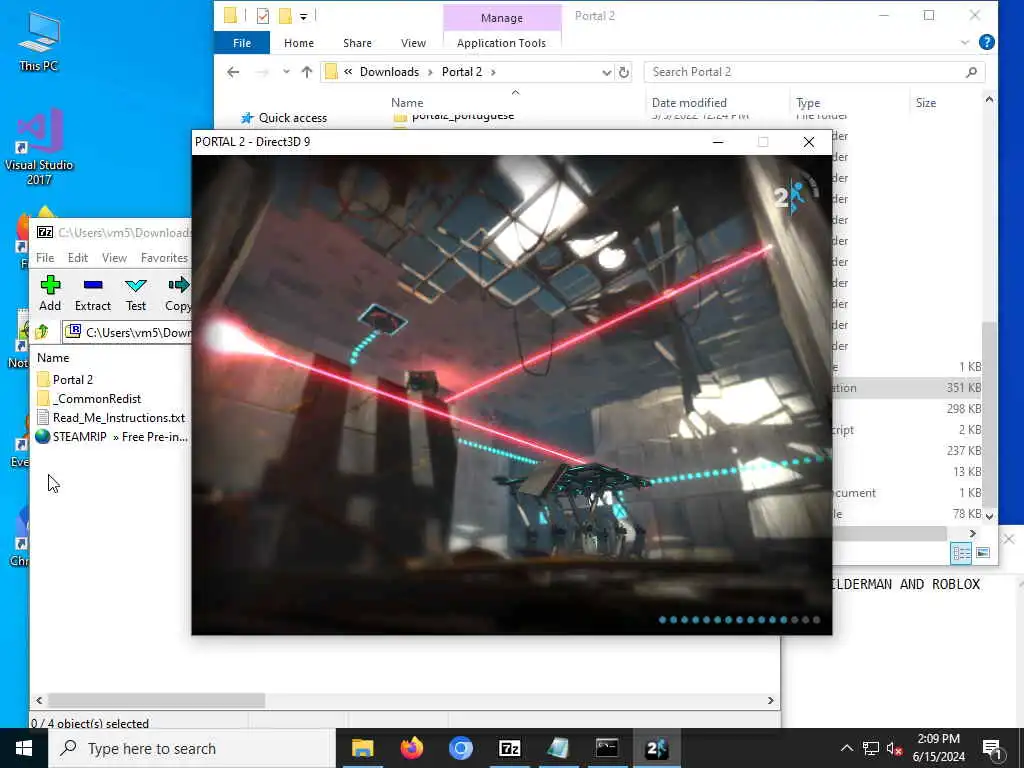Click the Explorer Up-folder arrow
The height and width of the screenshot is (768, 1024).
[306, 72]
